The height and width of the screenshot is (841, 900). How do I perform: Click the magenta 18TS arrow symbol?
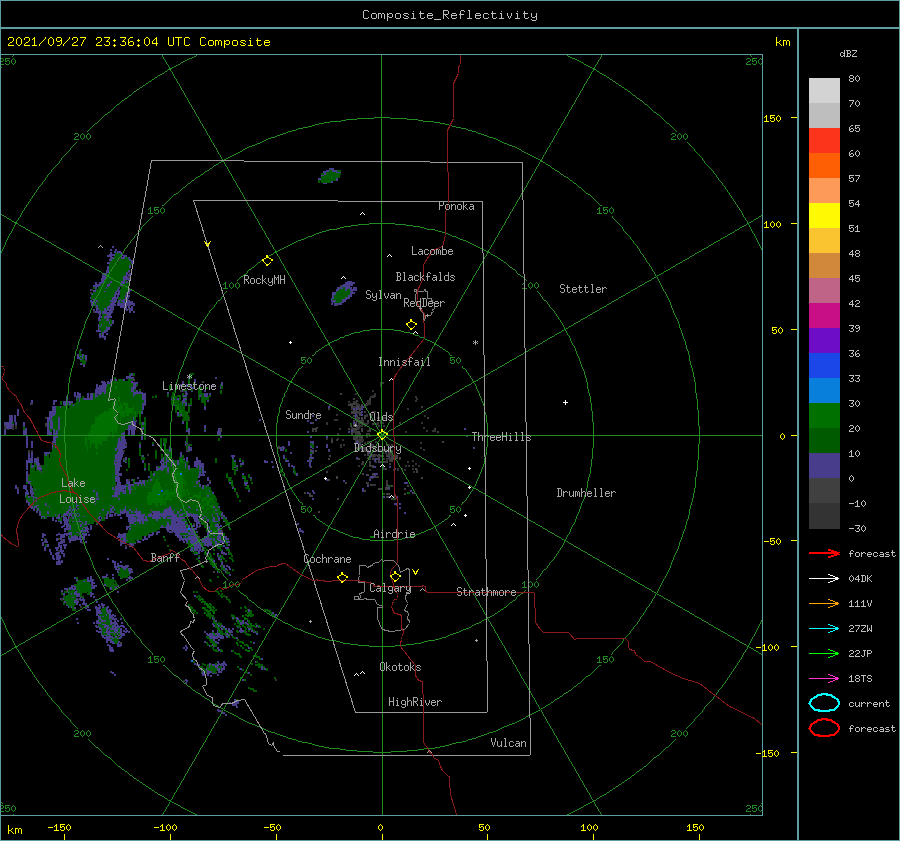click(x=824, y=679)
